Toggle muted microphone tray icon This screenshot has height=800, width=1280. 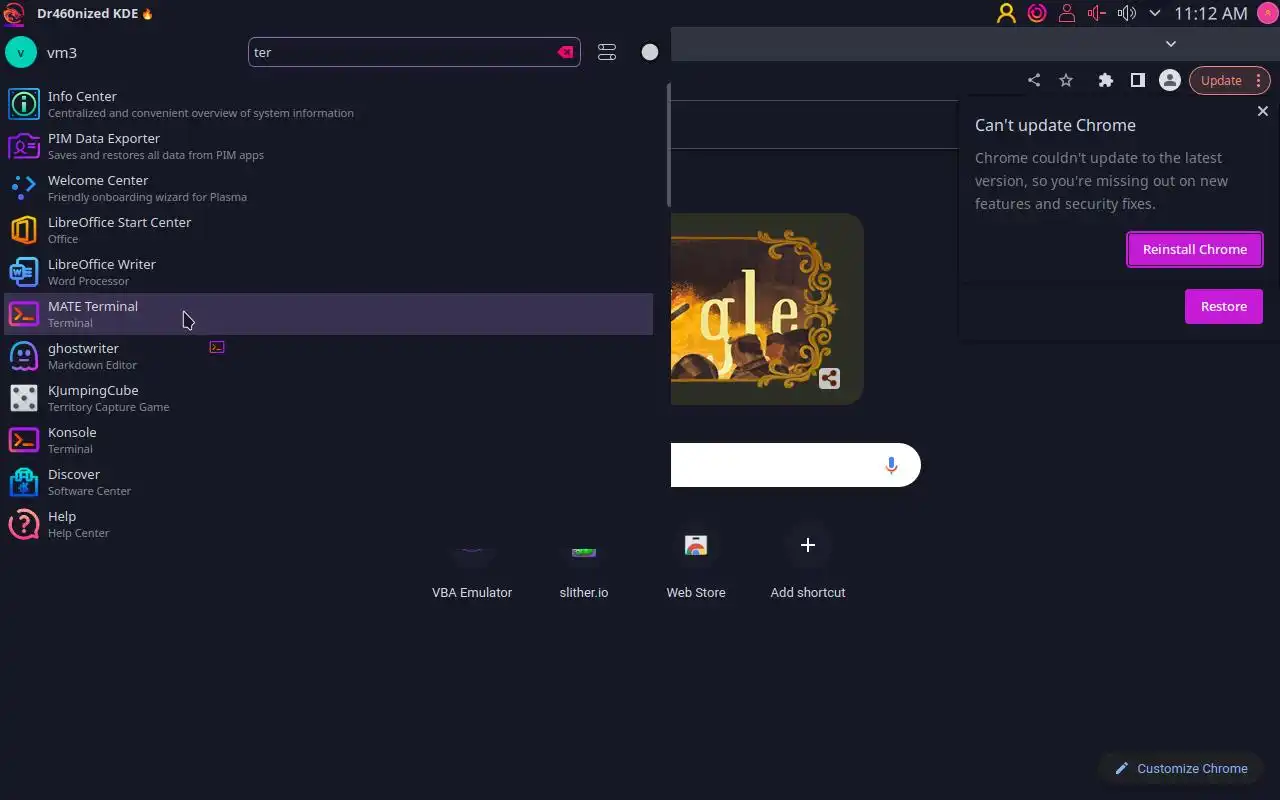click(1097, 13)
